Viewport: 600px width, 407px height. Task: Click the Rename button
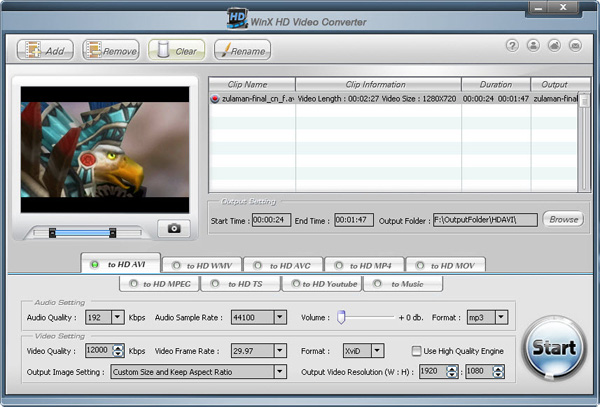click(243, 50)
